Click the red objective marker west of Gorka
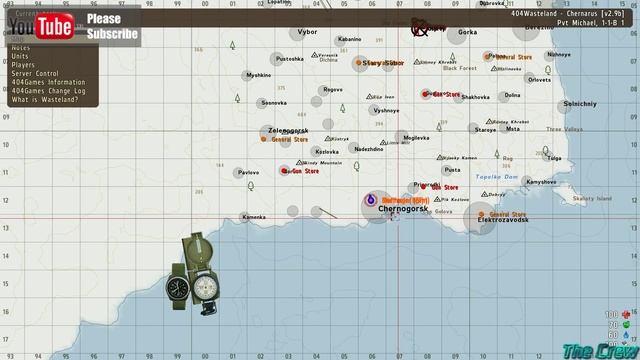640x360 pixels. [x=419, y=28]
